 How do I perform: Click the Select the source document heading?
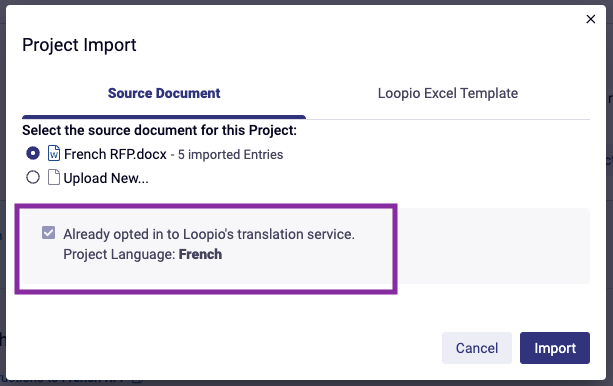tap(160, 130)
